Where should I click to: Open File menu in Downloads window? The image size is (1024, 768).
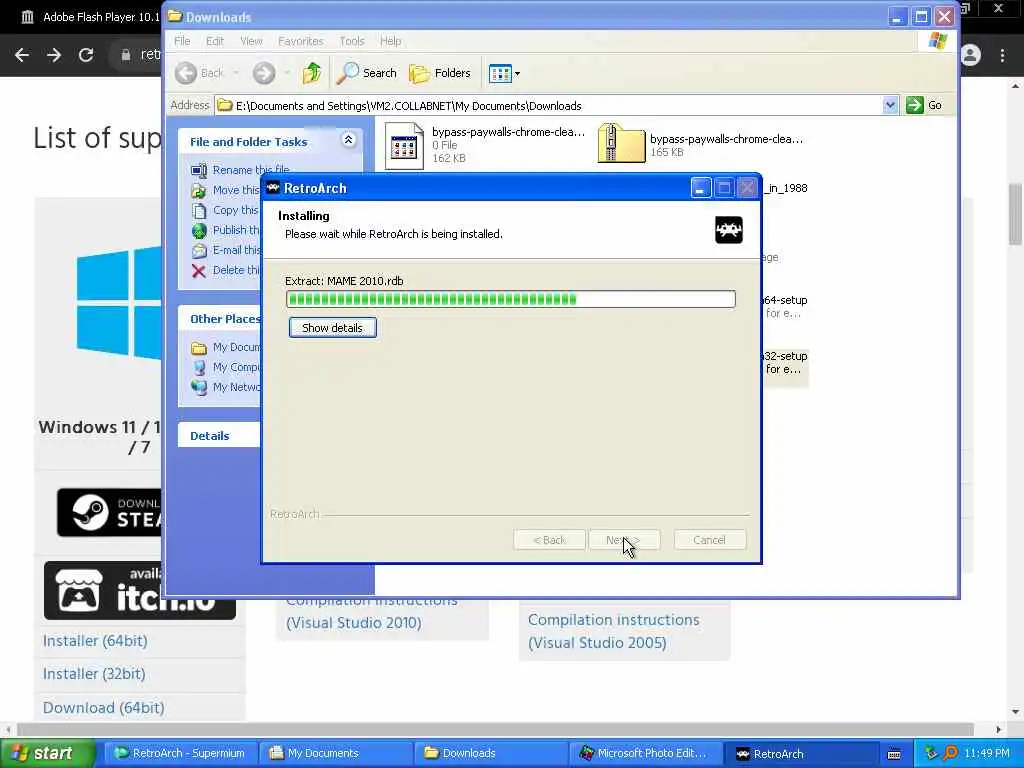[182, 41]
